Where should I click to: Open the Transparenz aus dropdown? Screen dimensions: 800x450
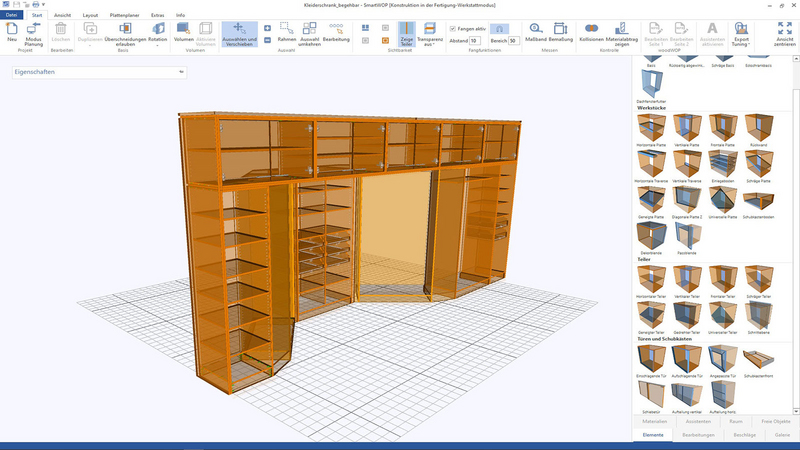click(430, 34)
